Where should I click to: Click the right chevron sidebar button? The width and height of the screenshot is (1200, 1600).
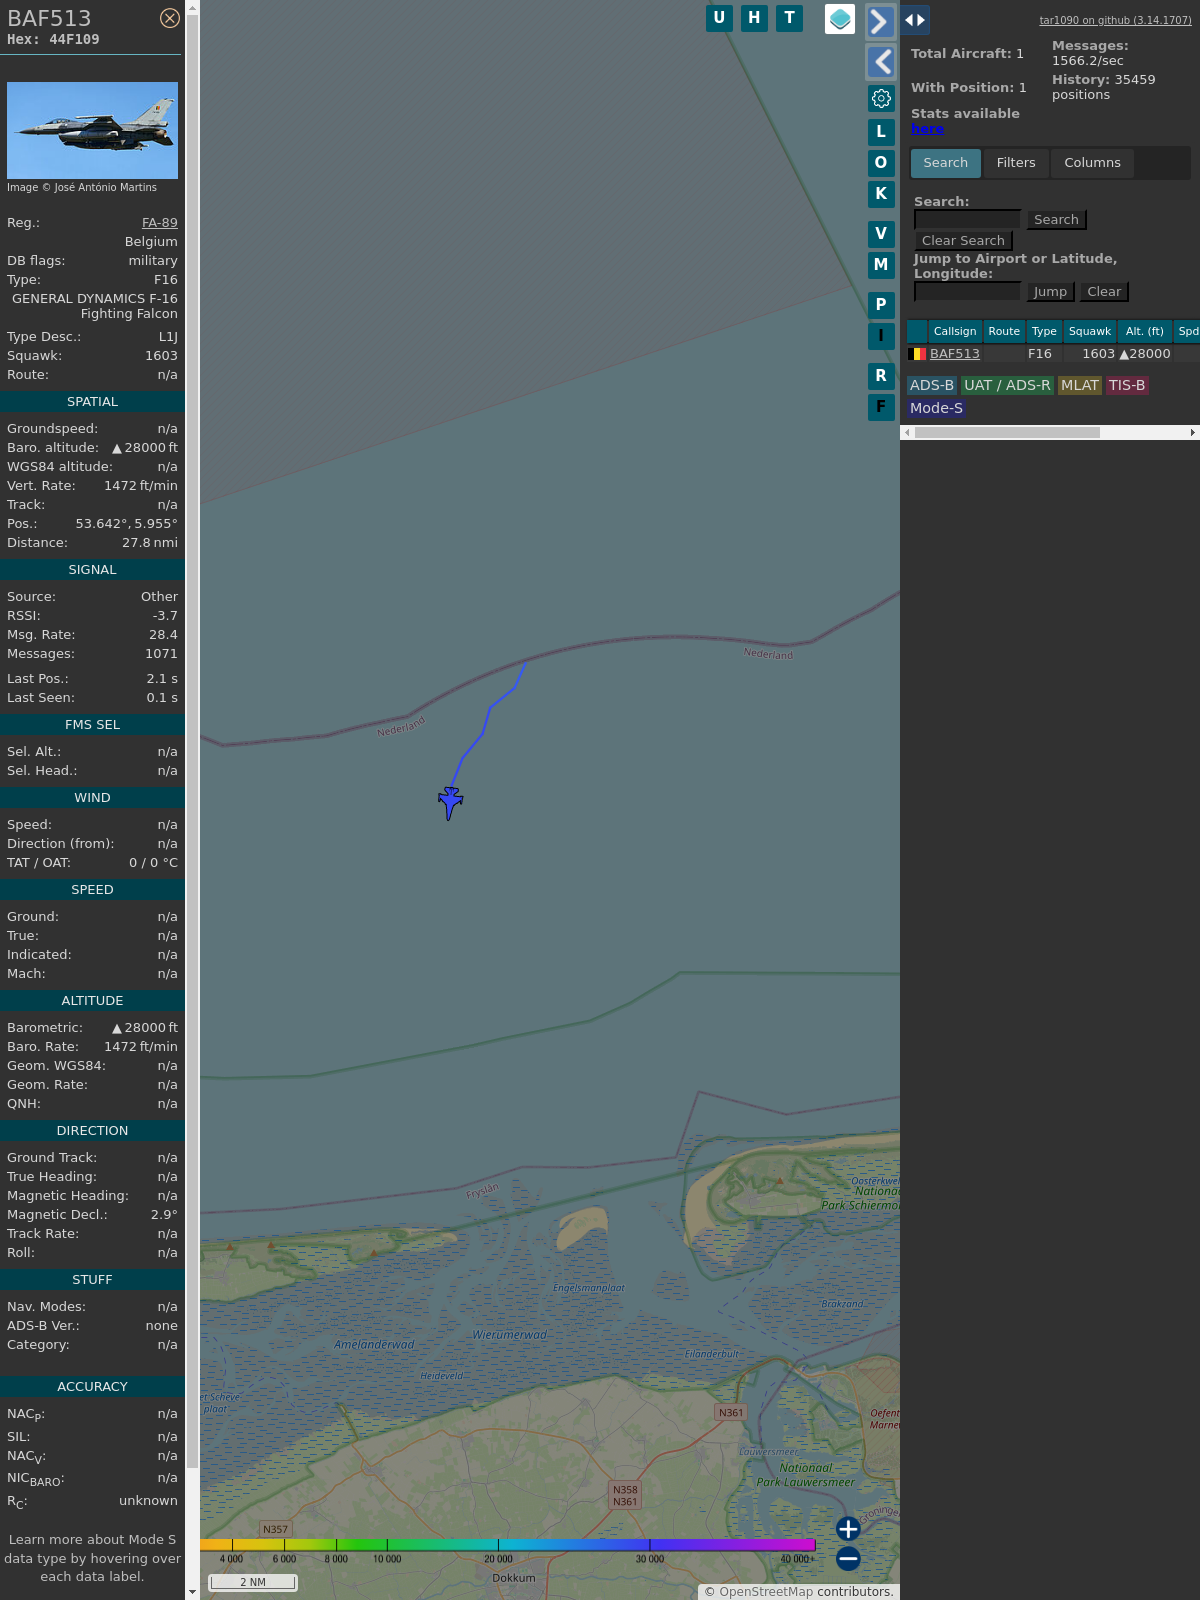tap(880, 21)
